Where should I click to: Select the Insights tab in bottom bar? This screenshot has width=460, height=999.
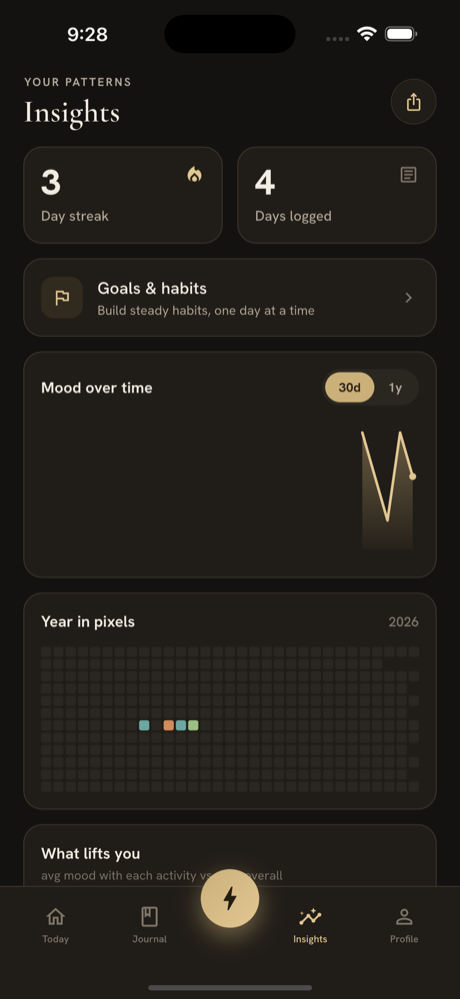pos(310,925)
